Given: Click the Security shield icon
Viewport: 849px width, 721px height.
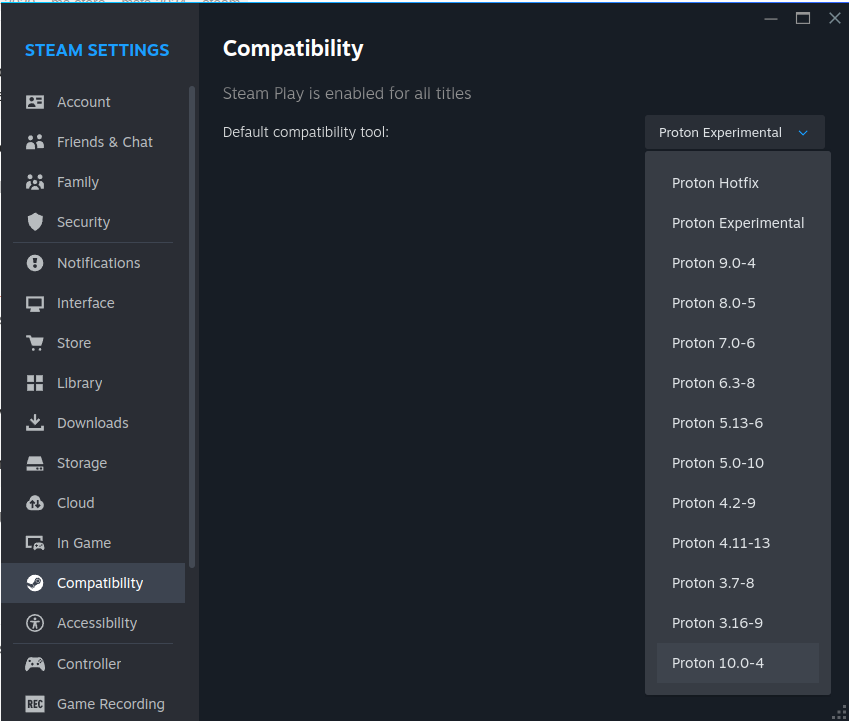Looking at the screenshot, I should point(35,222).
